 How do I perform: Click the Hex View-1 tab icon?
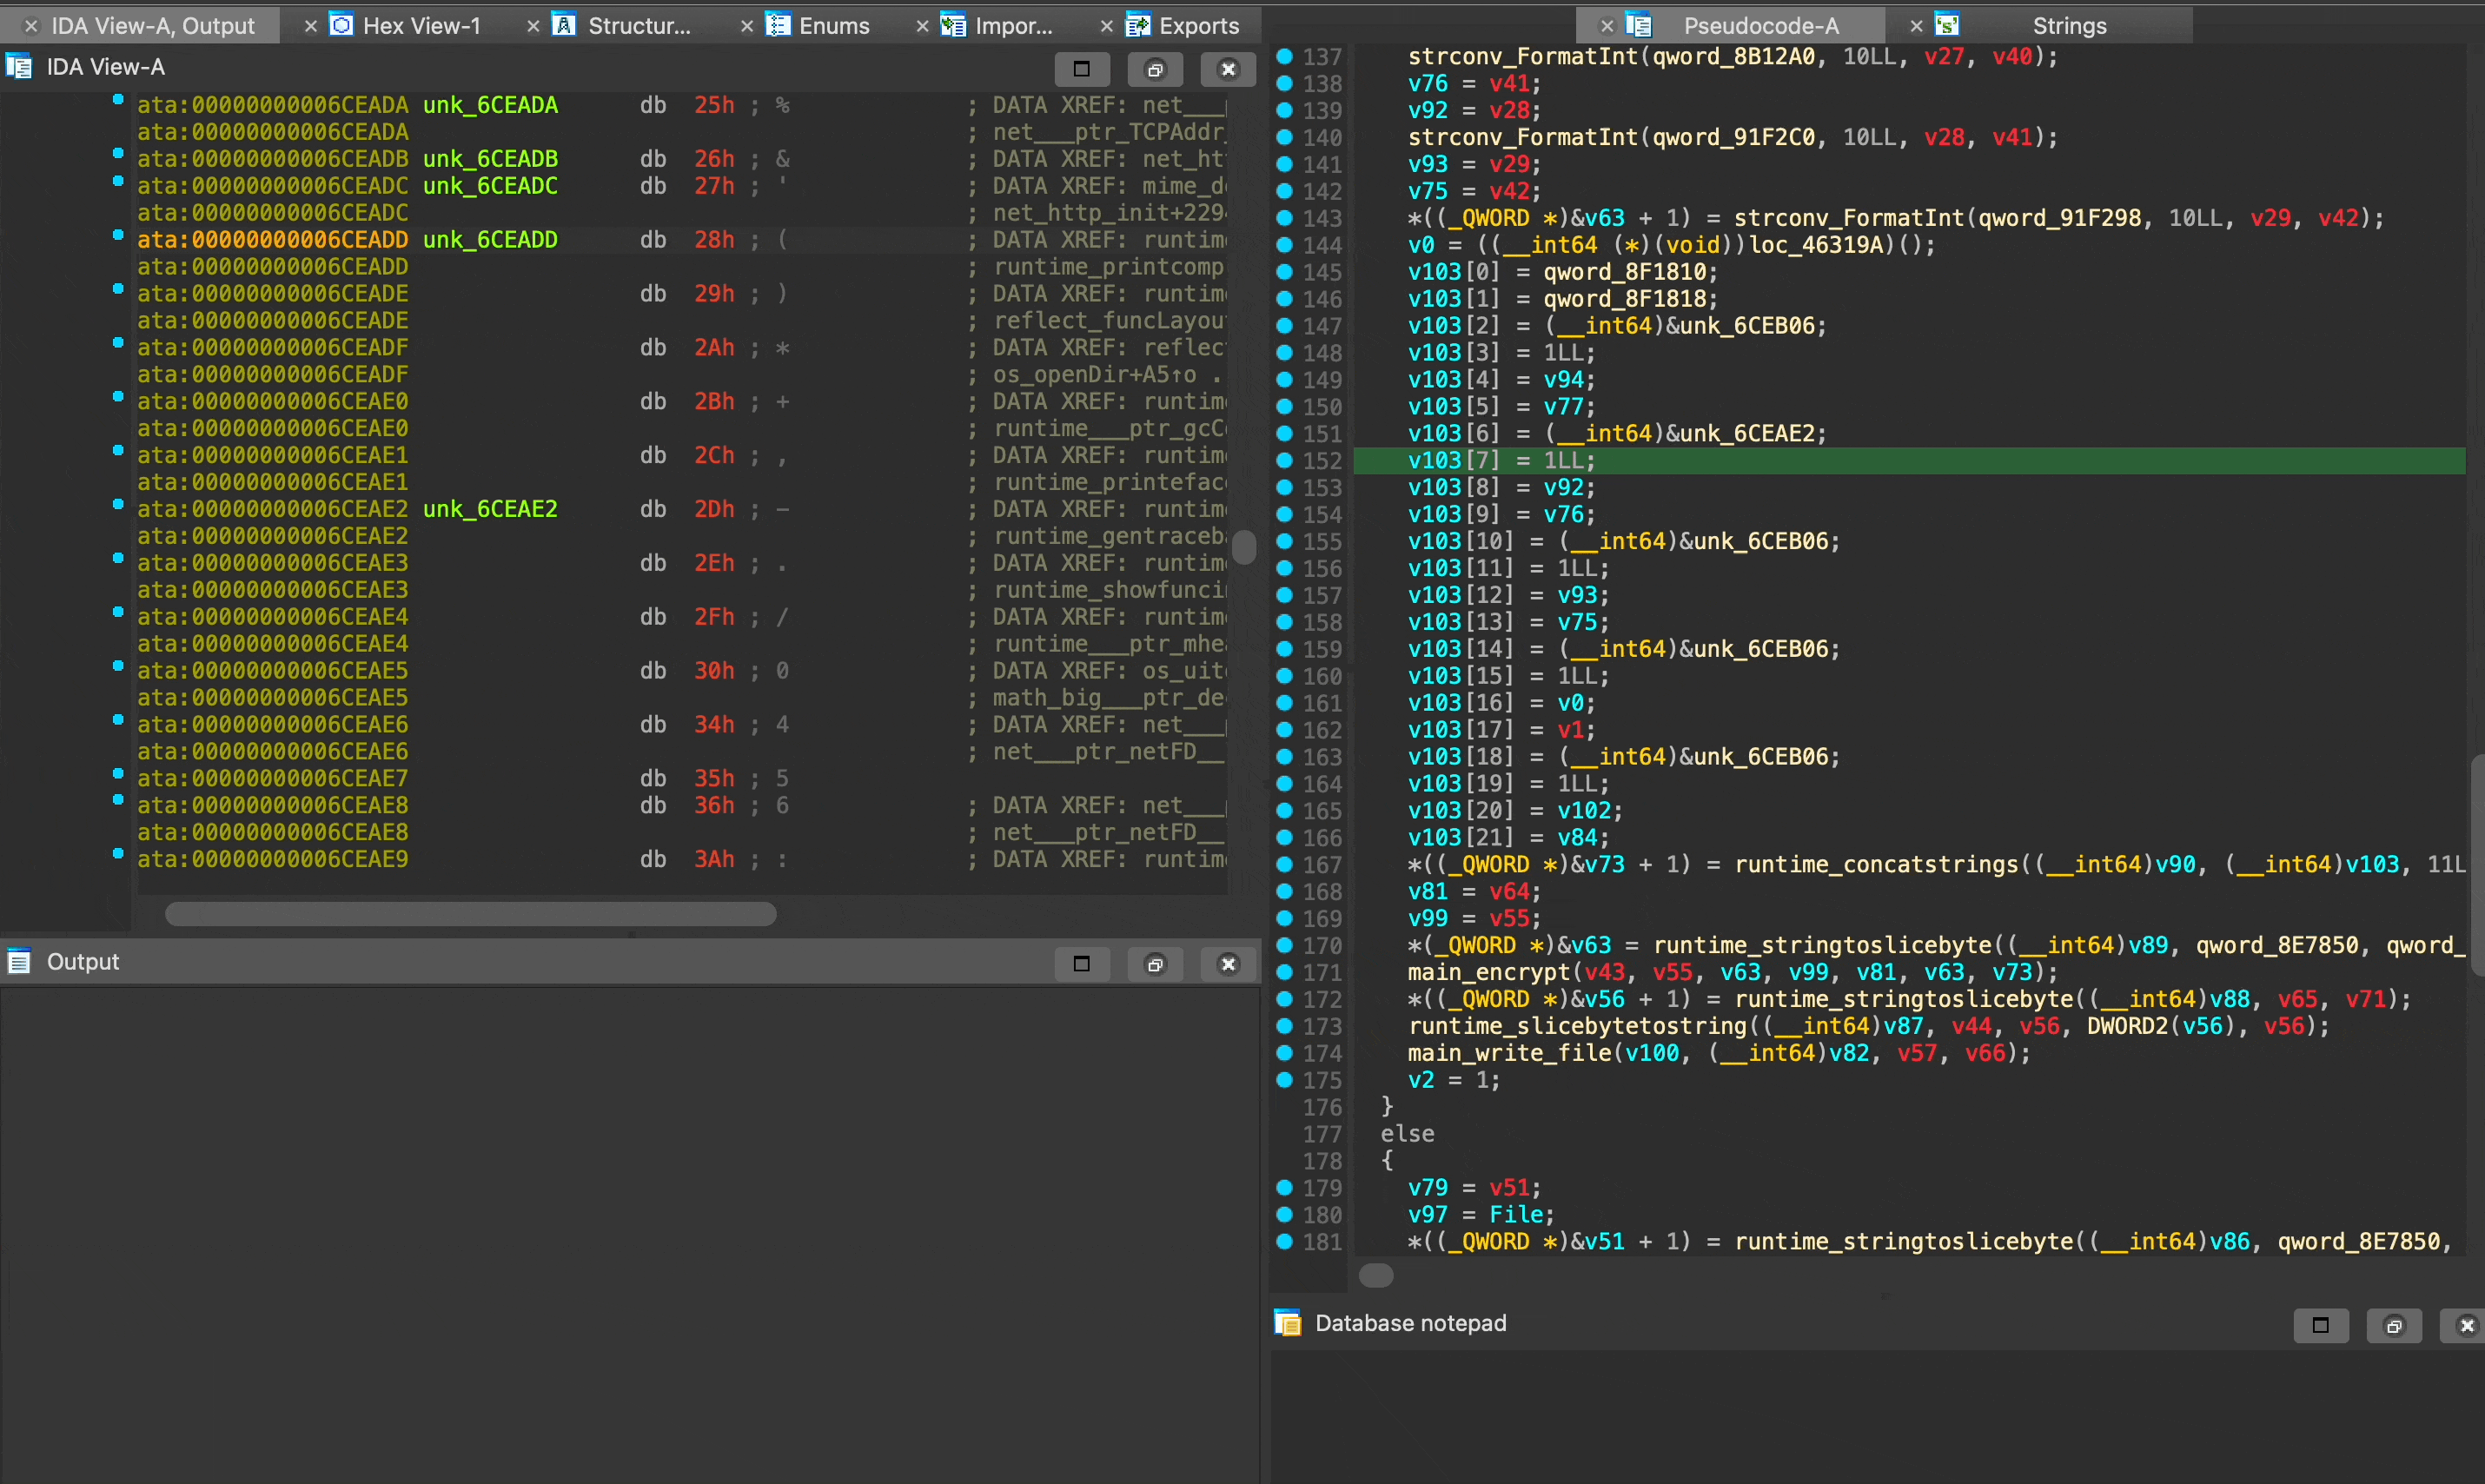coord(342,25)
